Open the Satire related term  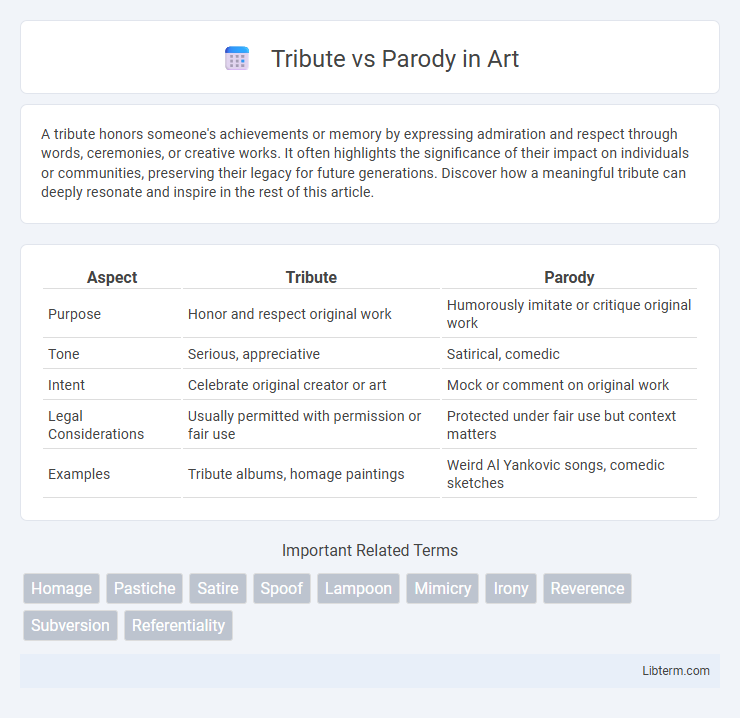pyautogui.click(x=218, y=588)
